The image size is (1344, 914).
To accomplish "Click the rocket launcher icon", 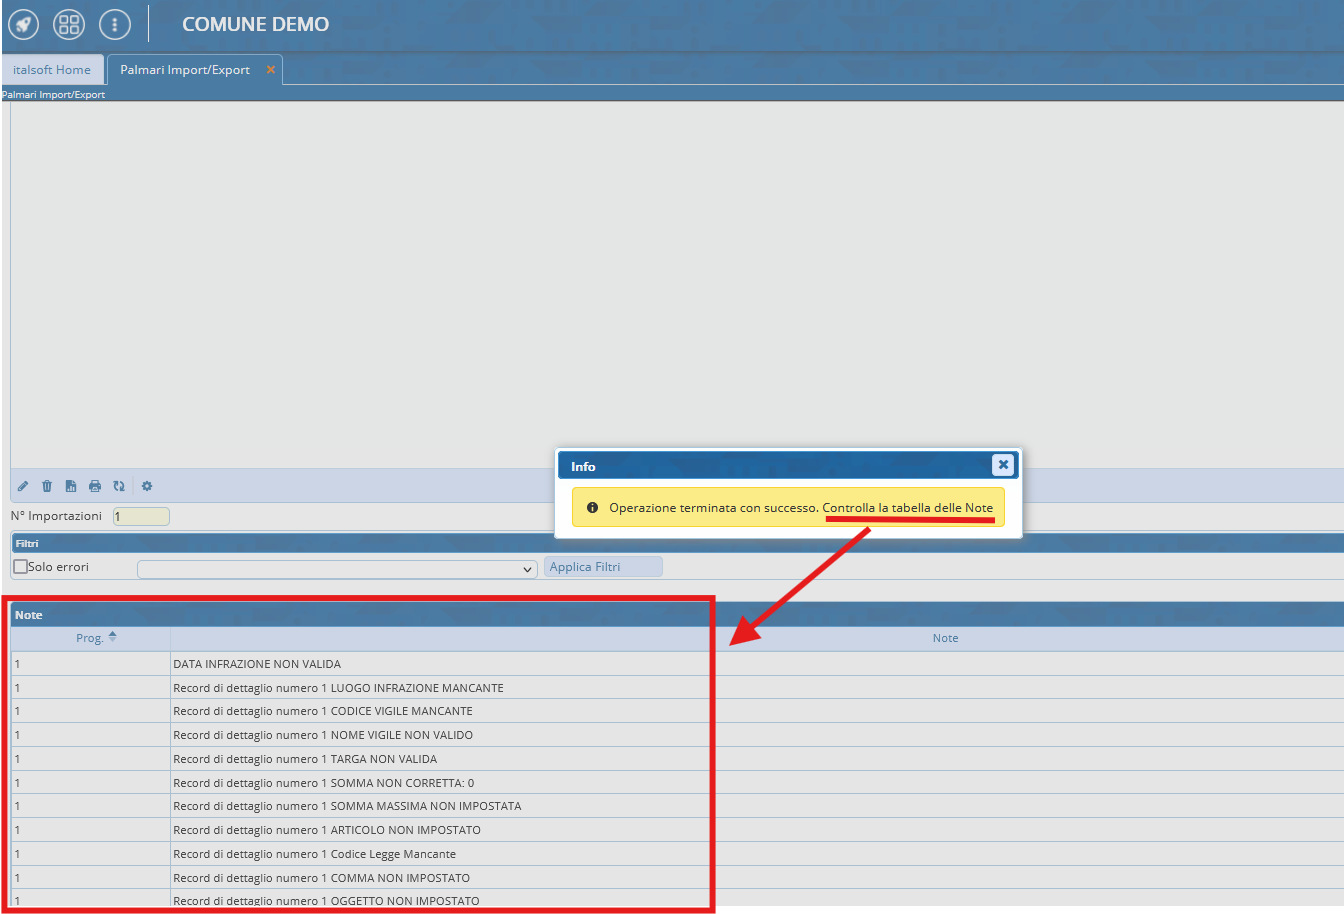I will [x=23, y=24].
